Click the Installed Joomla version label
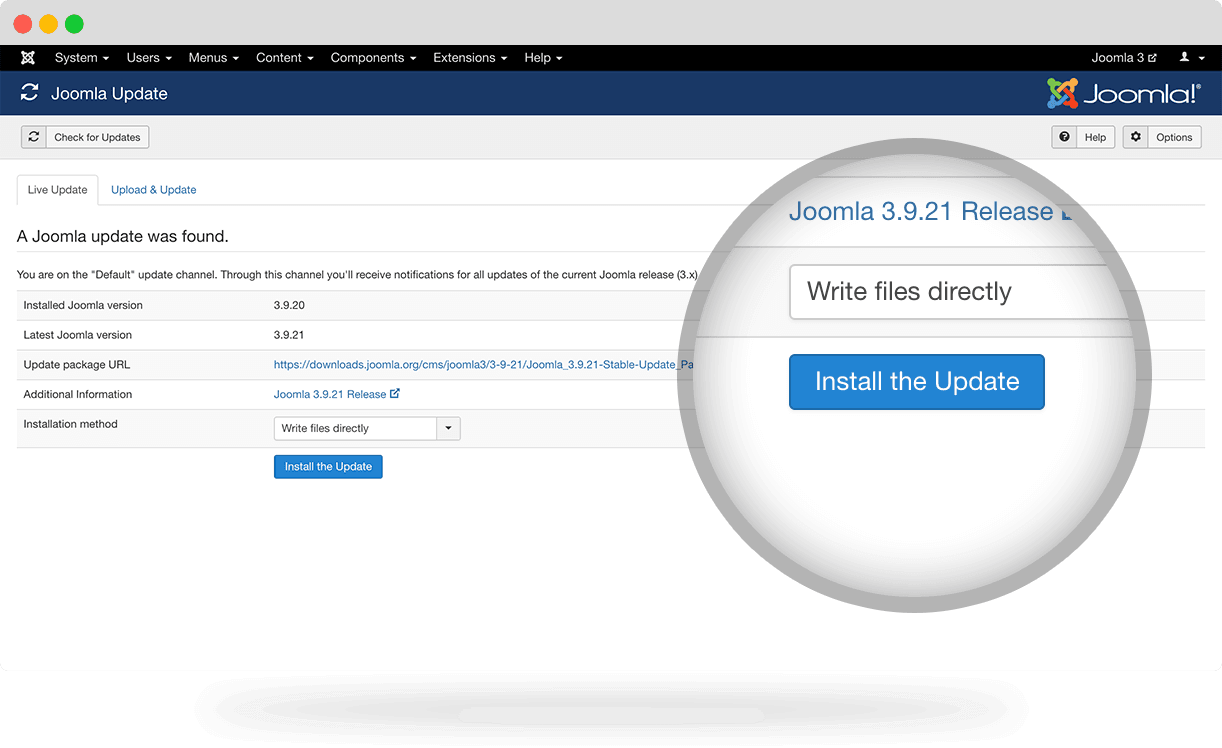 pyautogui.click(x=83, y=305)
